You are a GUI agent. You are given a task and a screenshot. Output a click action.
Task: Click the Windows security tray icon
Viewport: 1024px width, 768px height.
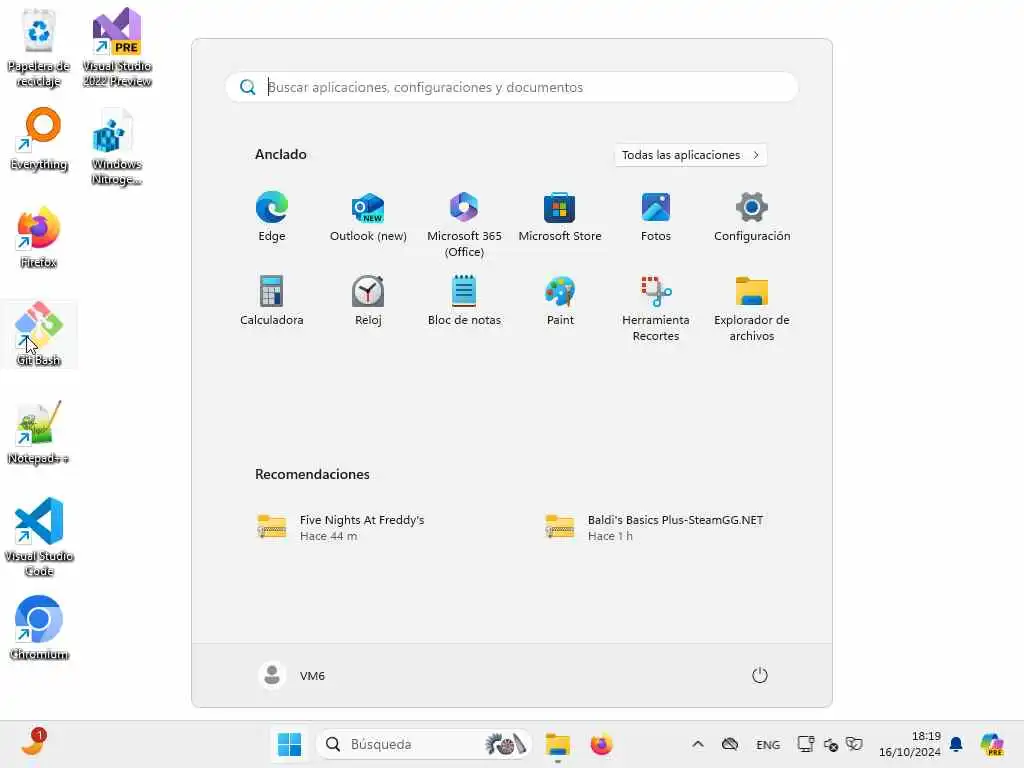point(854,744)
